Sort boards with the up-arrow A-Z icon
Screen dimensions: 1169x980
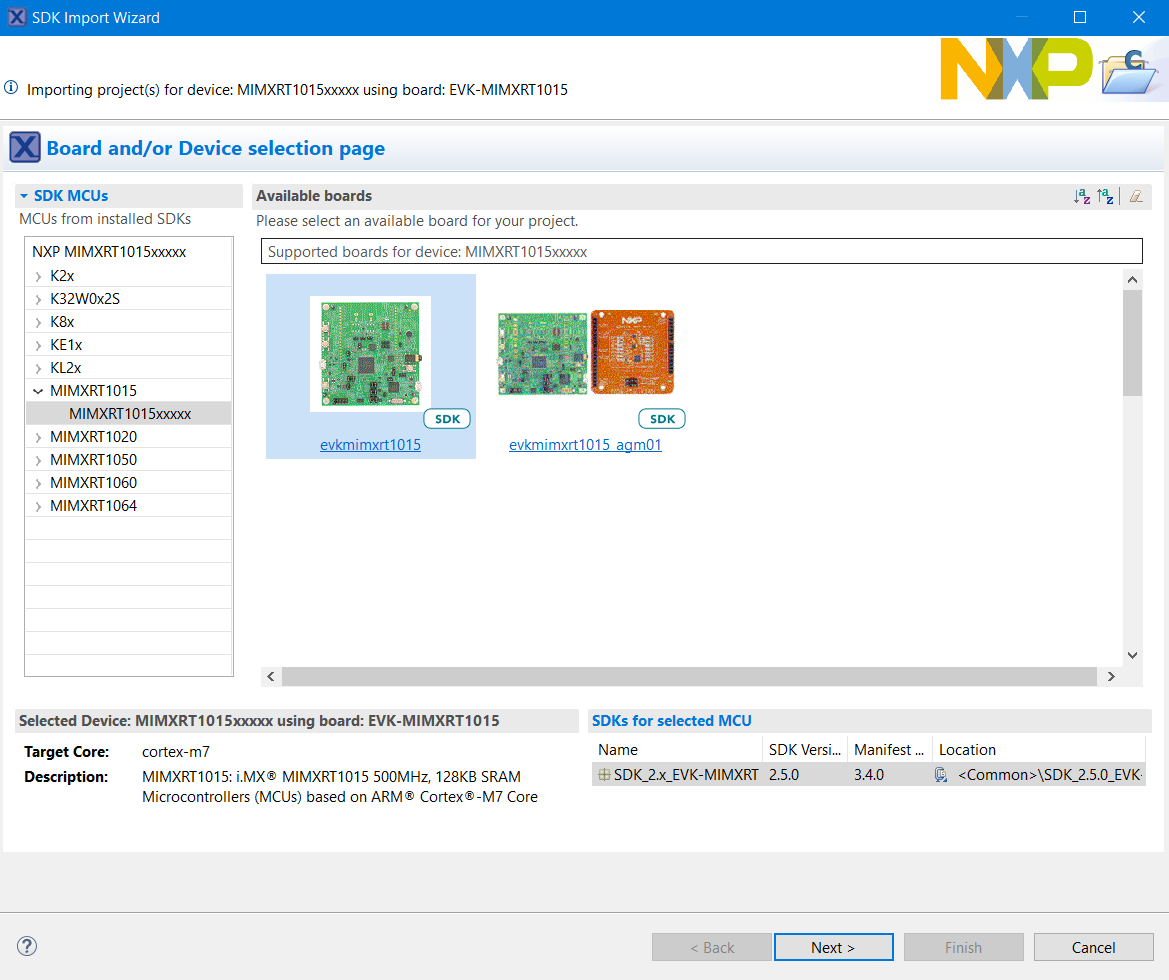coord(1105,196)
